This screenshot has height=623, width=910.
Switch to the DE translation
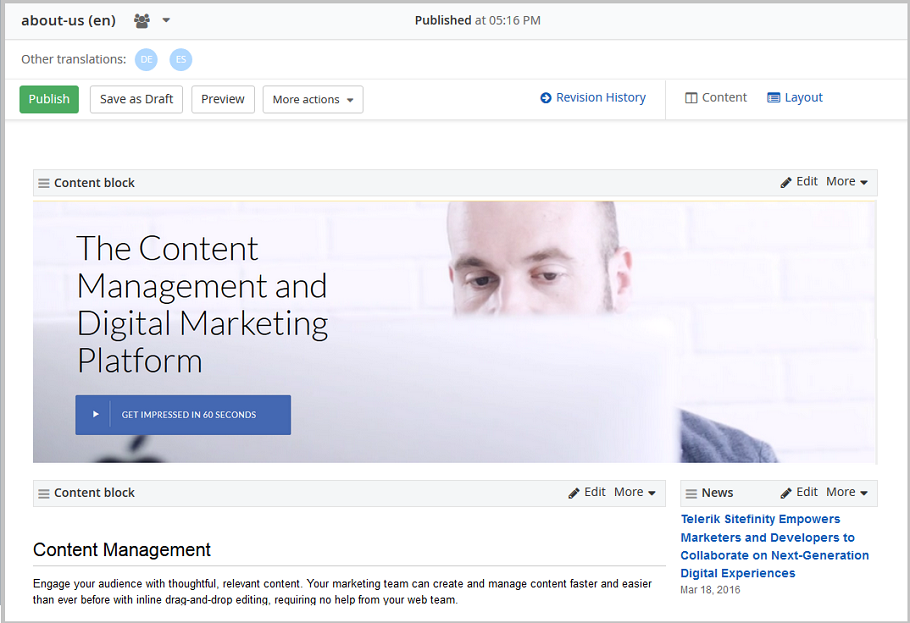[x=146, y=59]
